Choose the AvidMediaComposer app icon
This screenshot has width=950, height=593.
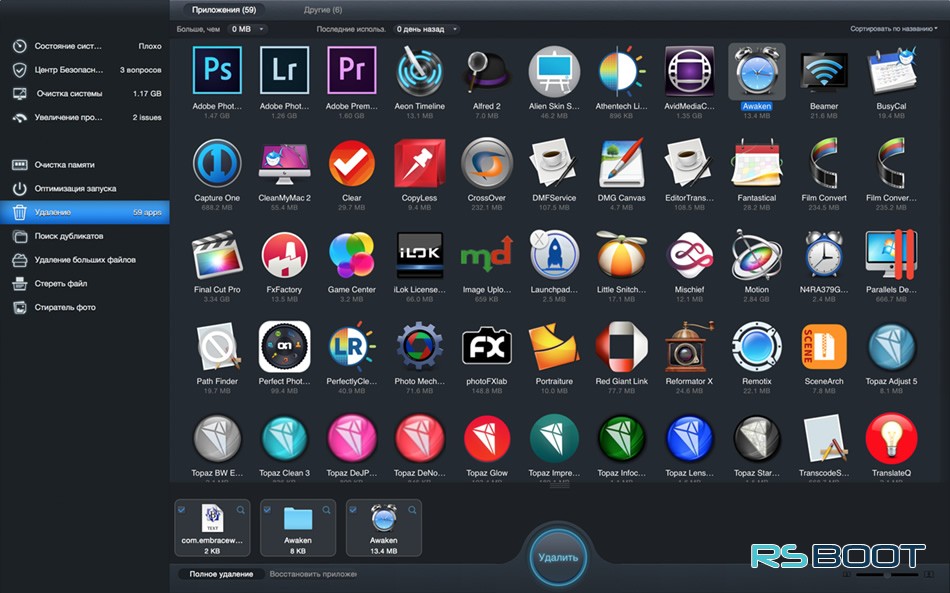(689, 71)
